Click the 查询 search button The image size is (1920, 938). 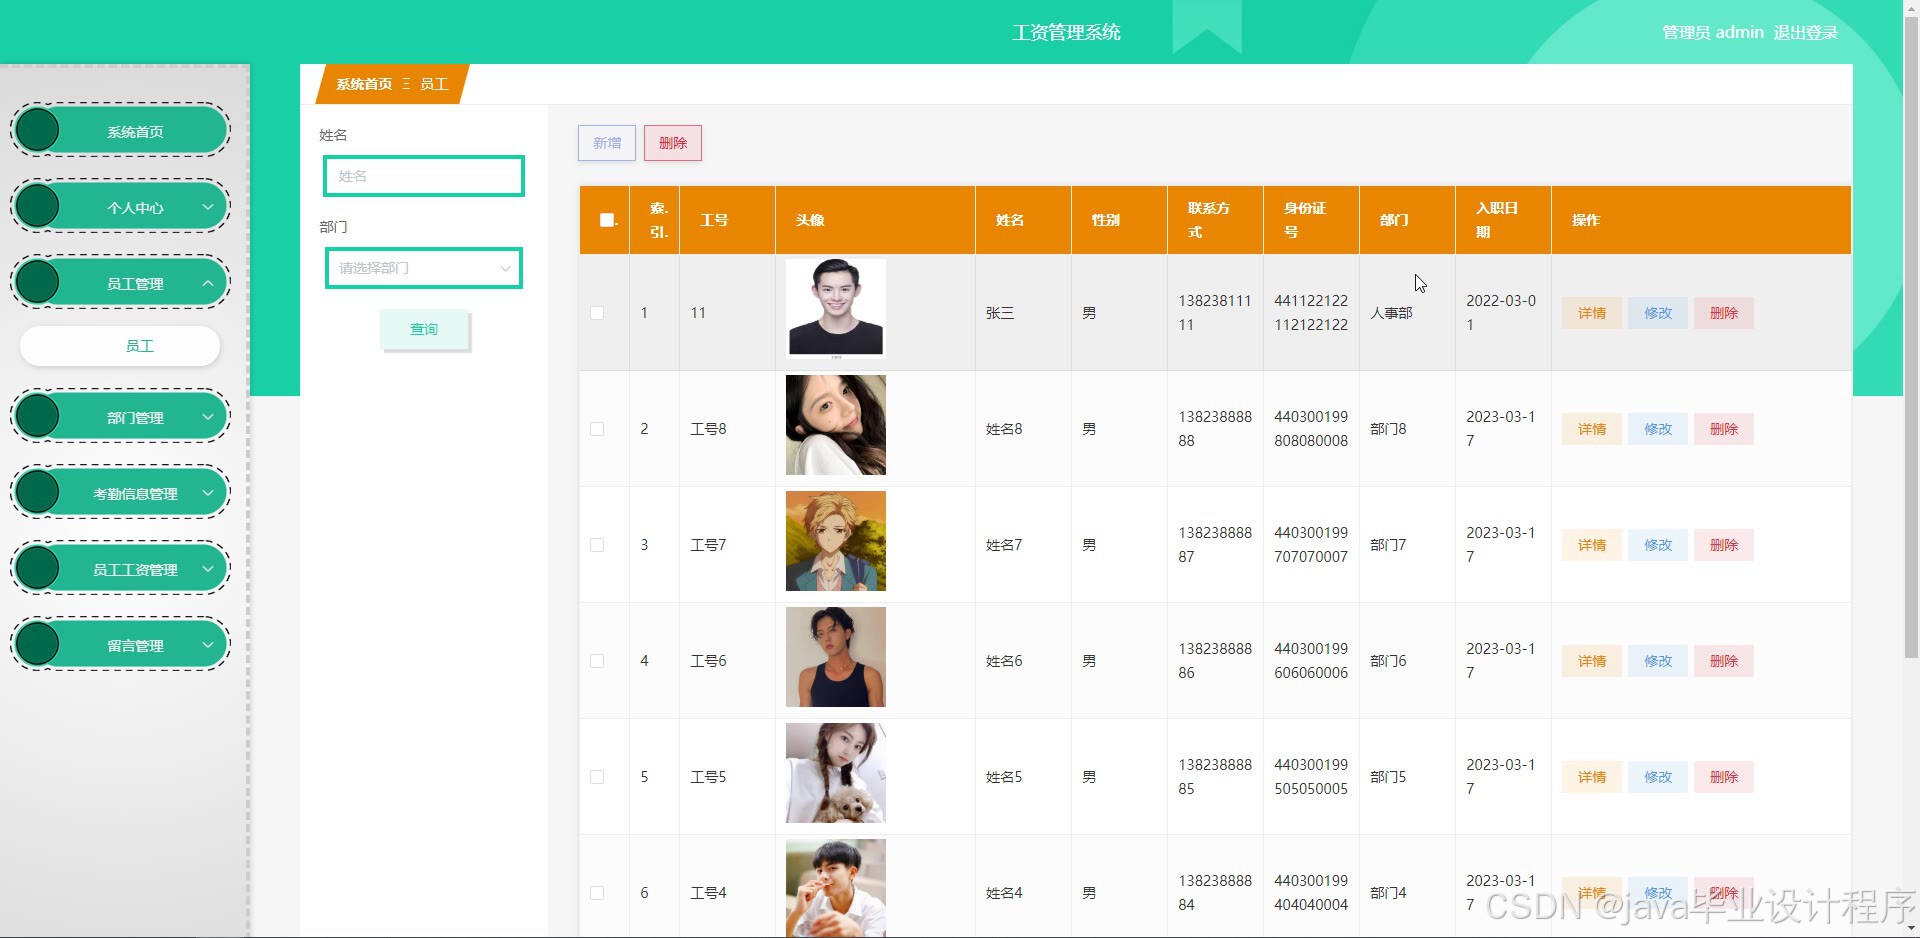coord(424,329)
